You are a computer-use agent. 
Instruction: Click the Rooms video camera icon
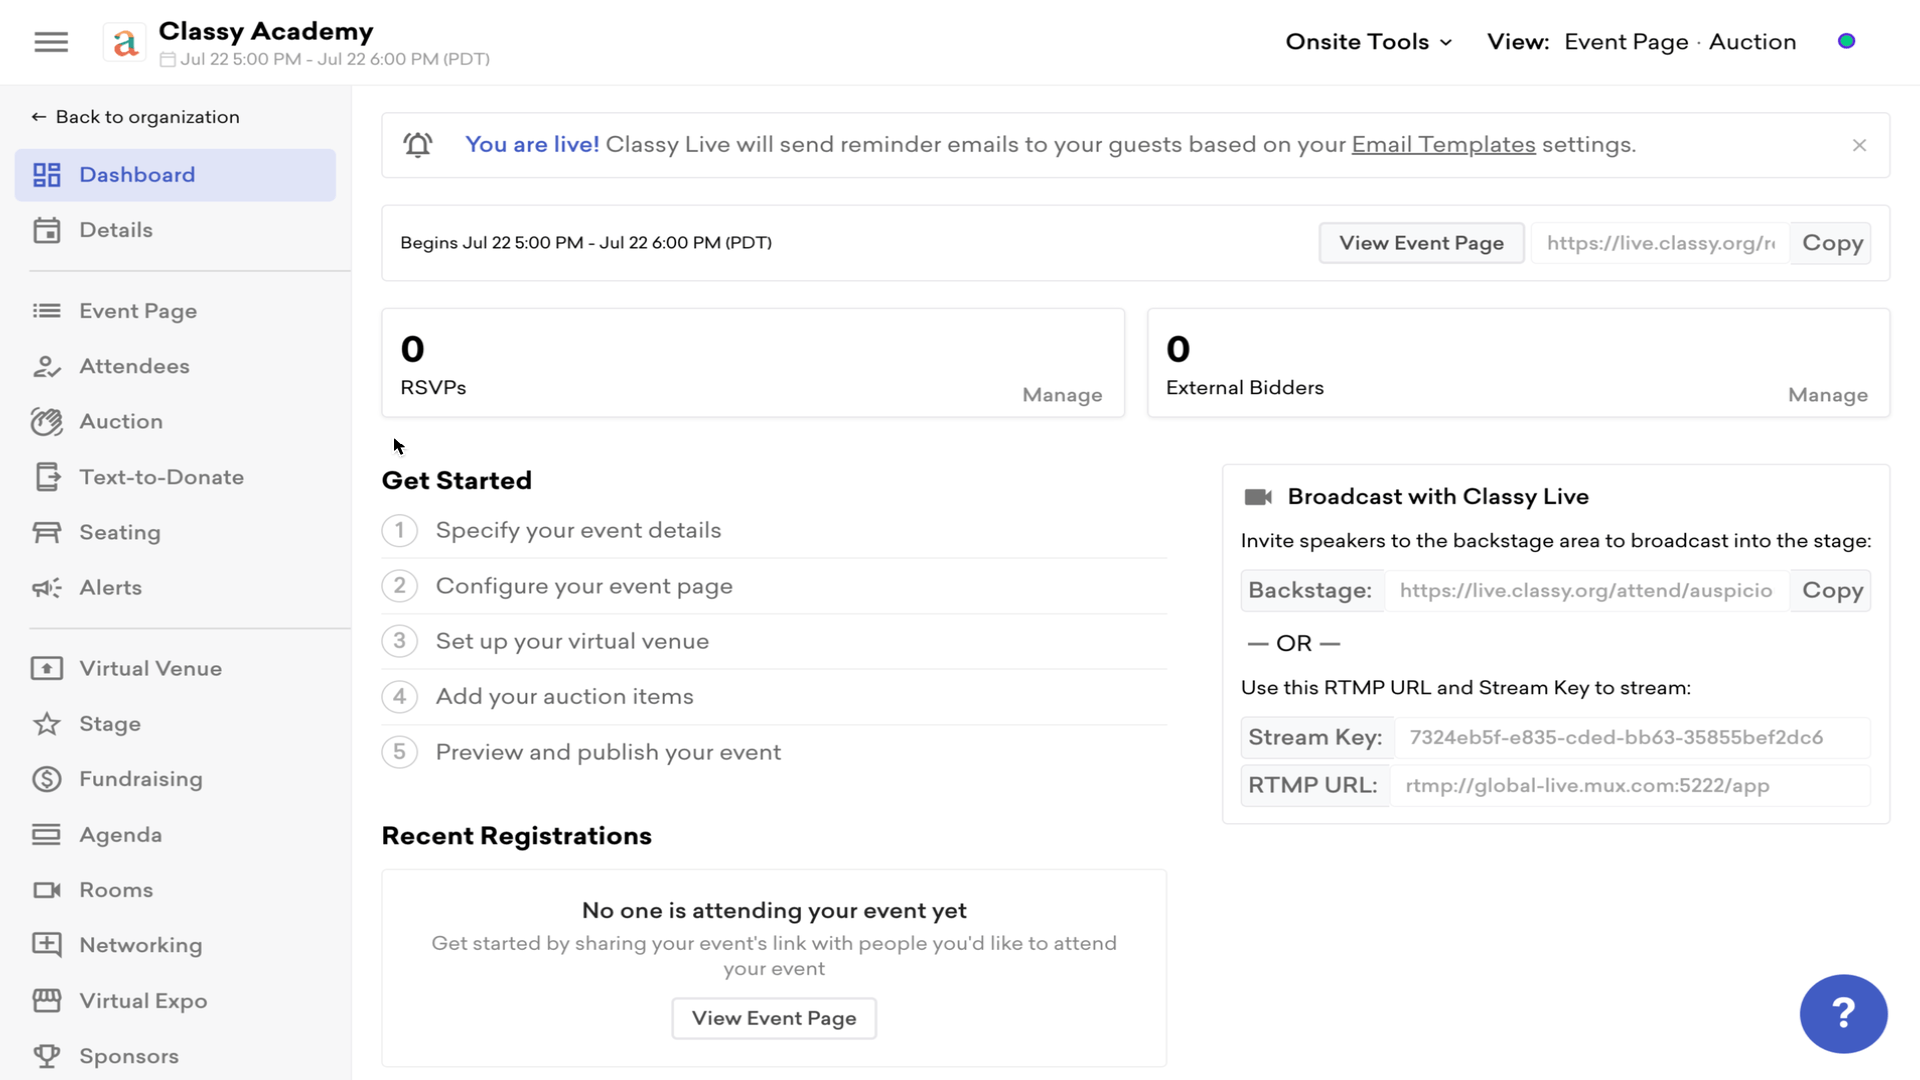(x=47, y=890)
